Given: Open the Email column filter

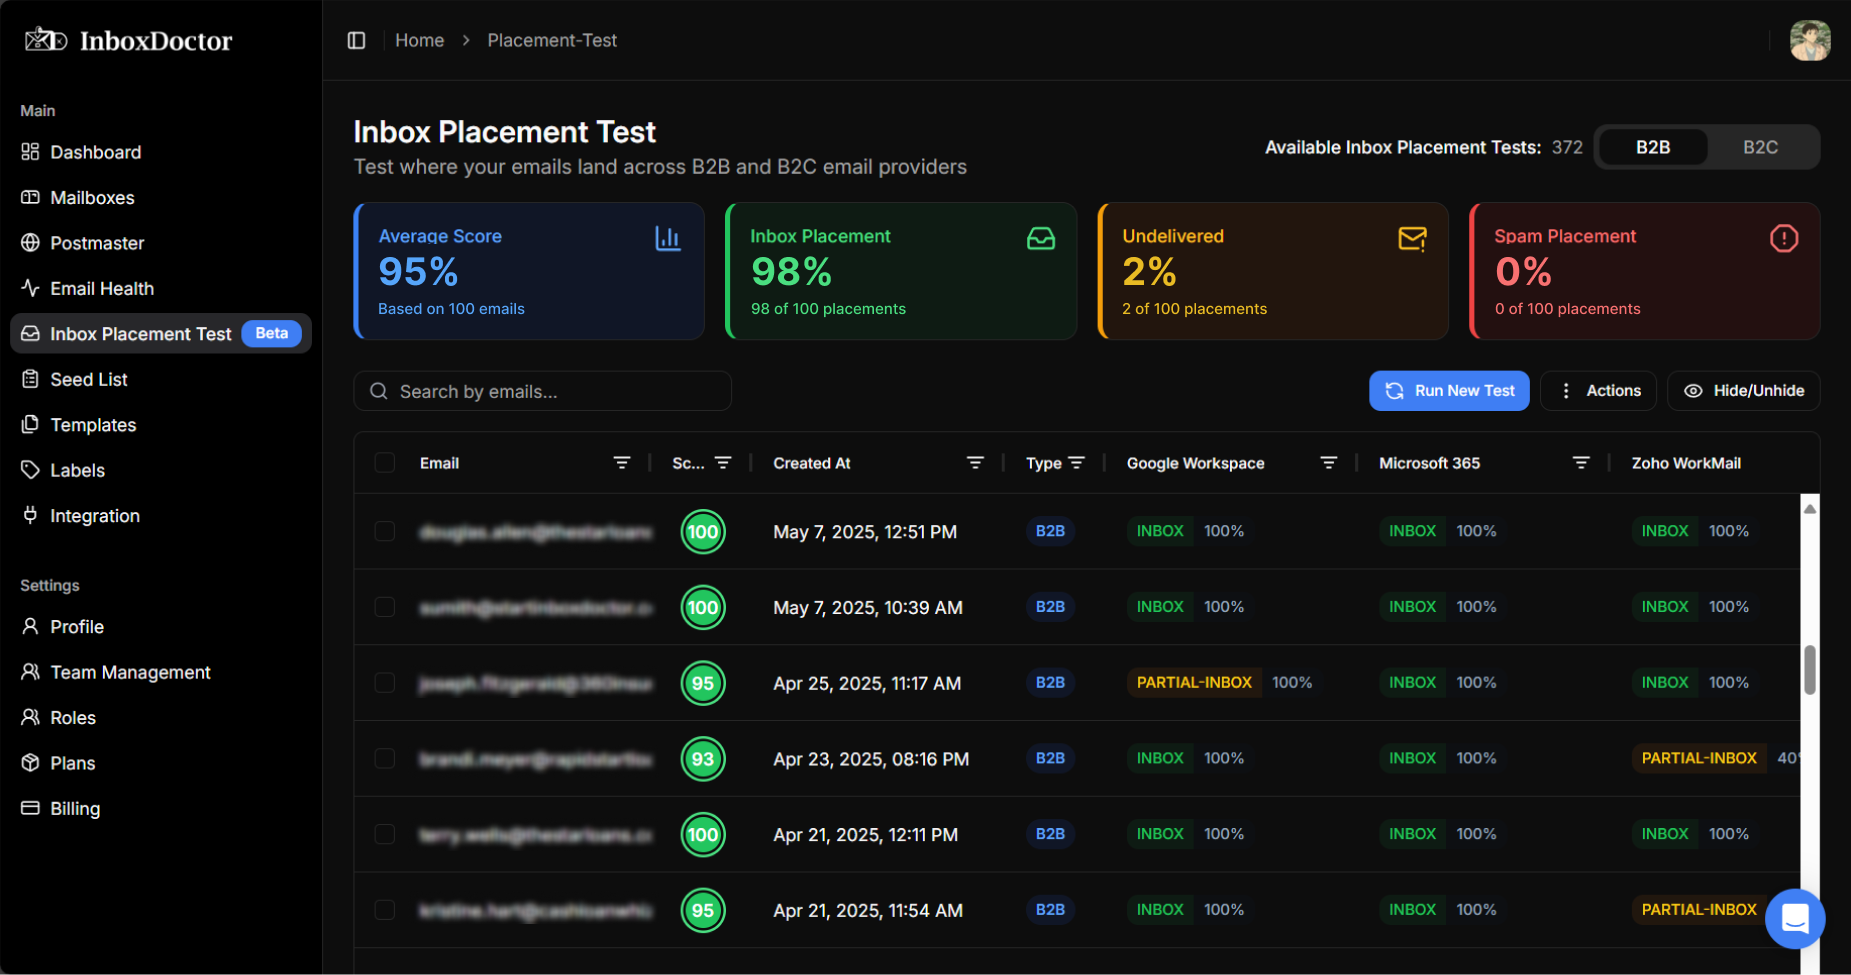Looking at the screenshot, I should click(x=621, y=463).
